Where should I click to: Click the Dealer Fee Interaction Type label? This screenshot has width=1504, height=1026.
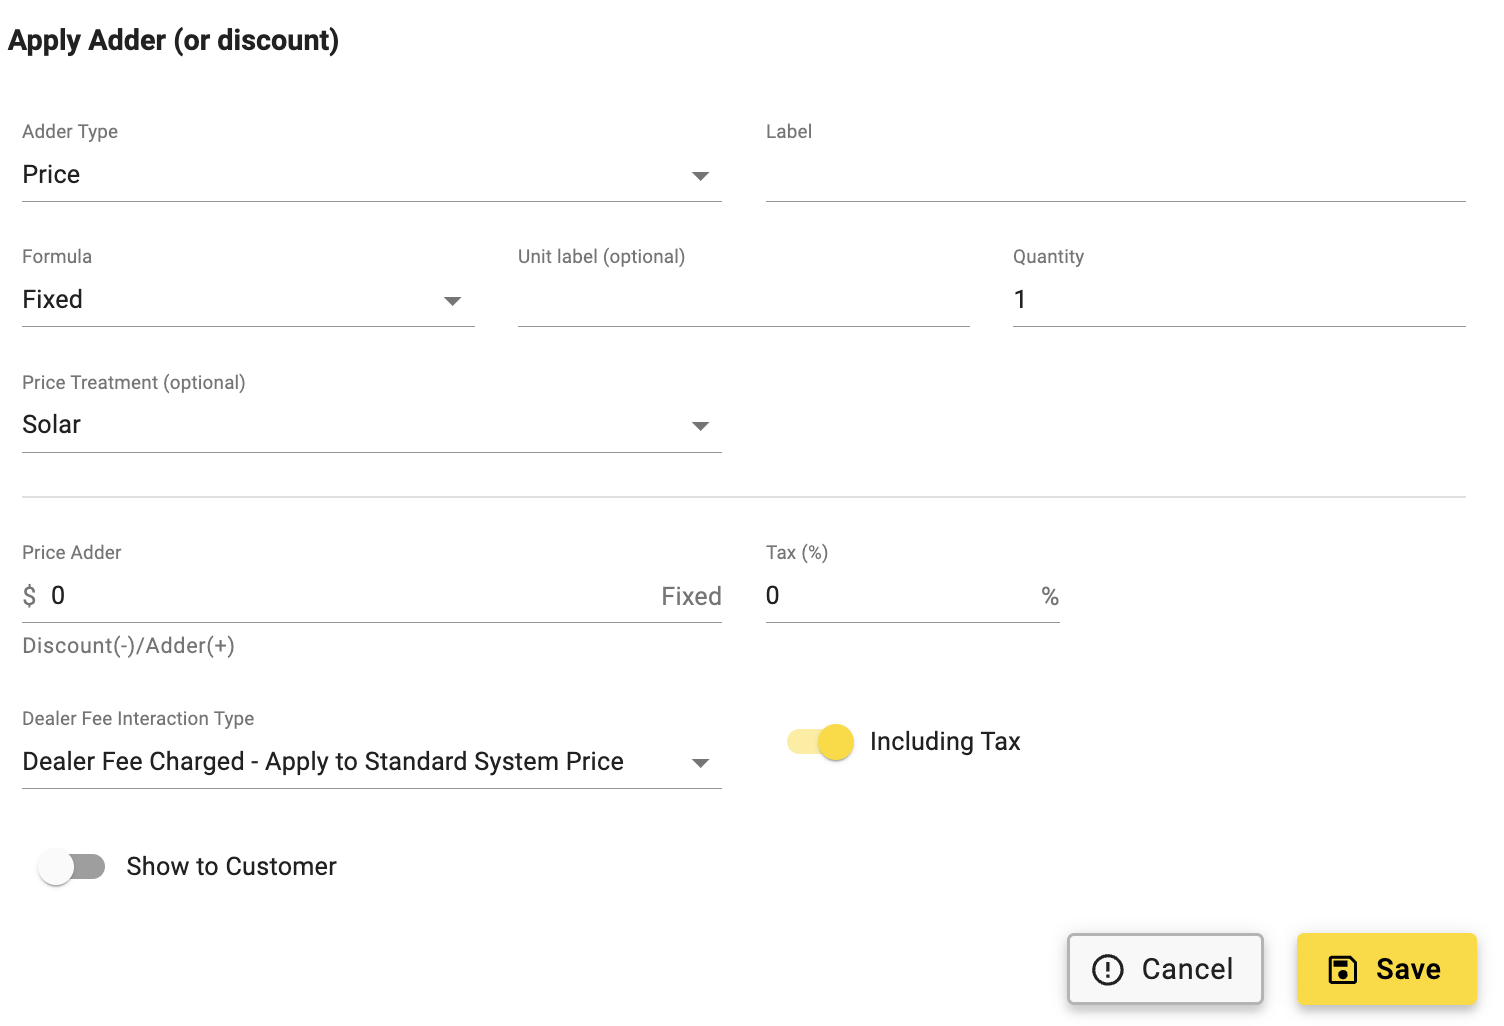[138, 719]
